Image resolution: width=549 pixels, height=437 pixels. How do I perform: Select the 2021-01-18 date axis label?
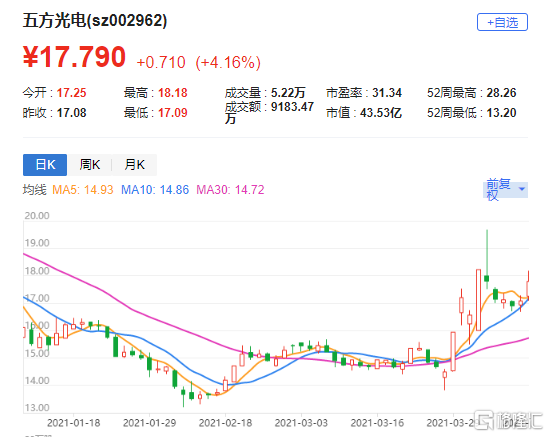(74, 423)
